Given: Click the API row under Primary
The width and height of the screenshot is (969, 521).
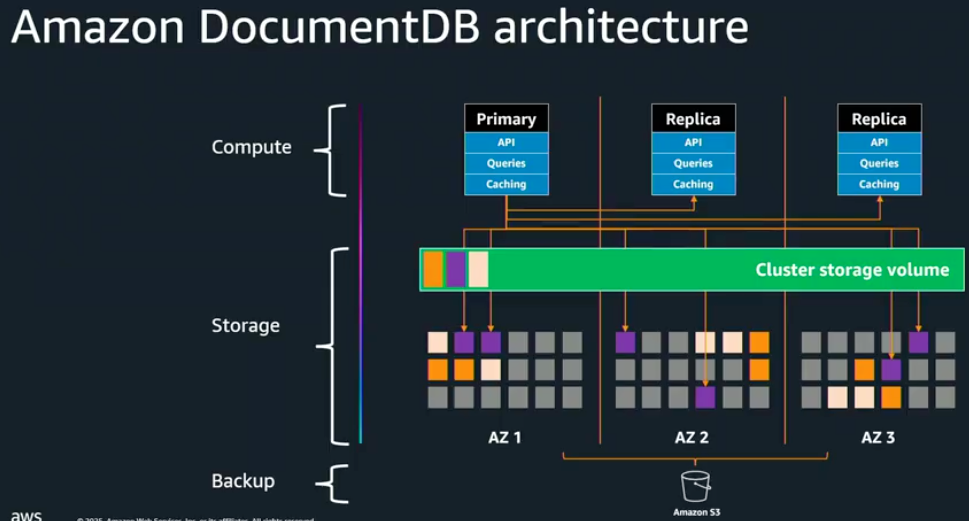Looking at the screenshot, I should (506, 143).
